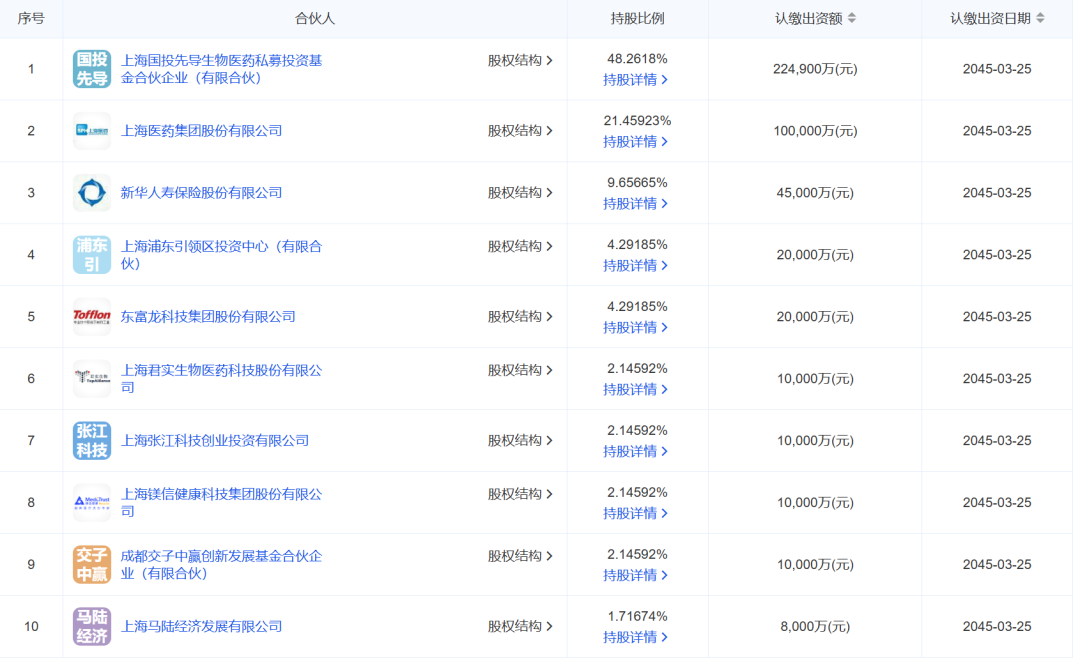Select the 8,000万(元) amount cell
1080x661 pixels.
815,627
